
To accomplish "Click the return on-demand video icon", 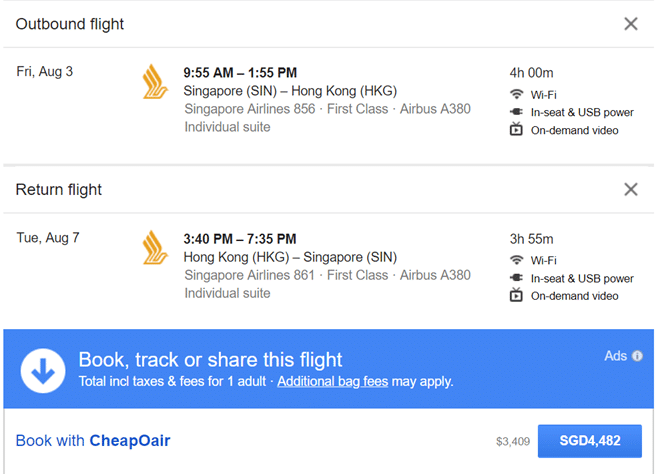I will pyautogui.click(x=516, y=295).
